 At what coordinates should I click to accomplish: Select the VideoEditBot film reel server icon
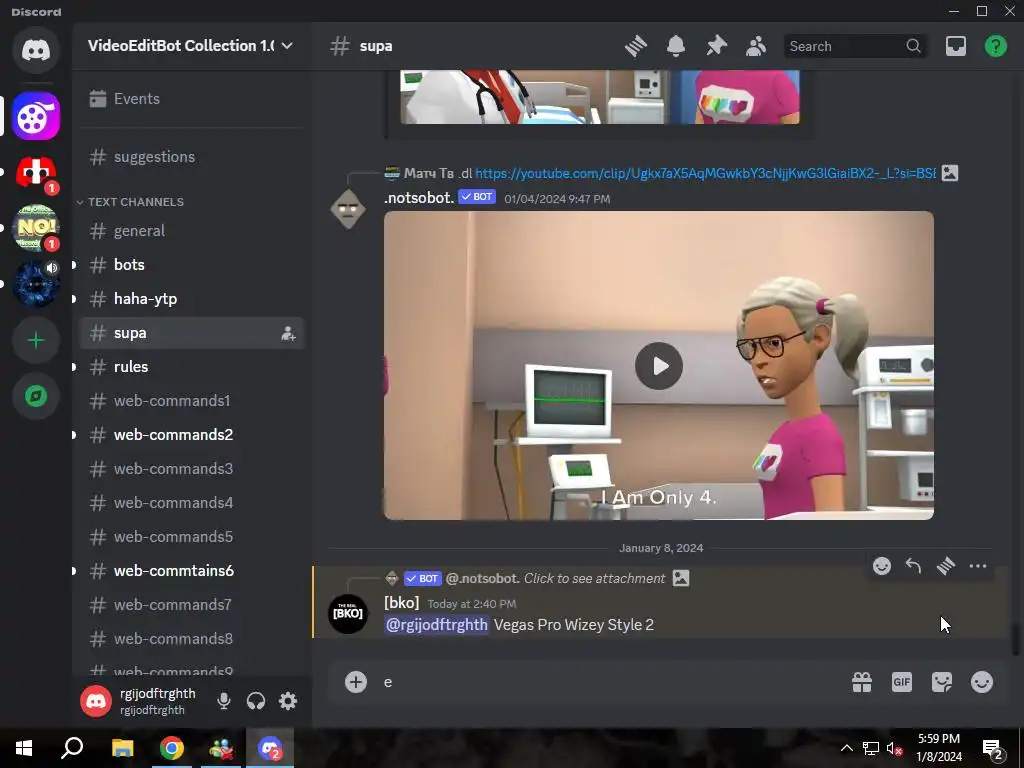point(36,116)
